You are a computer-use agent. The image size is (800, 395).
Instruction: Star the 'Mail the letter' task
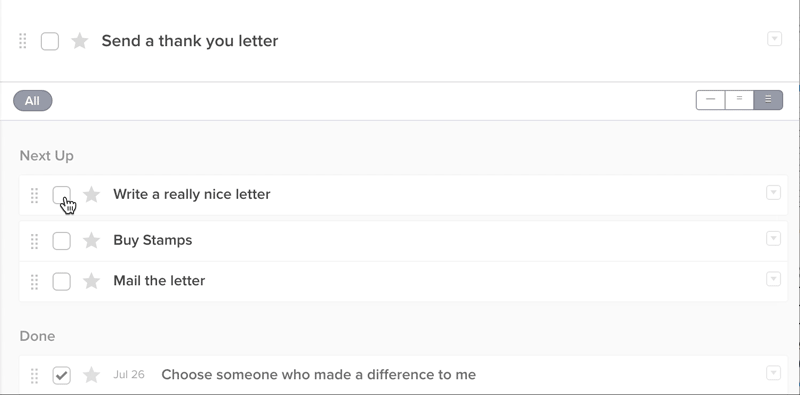pos(91,281)
